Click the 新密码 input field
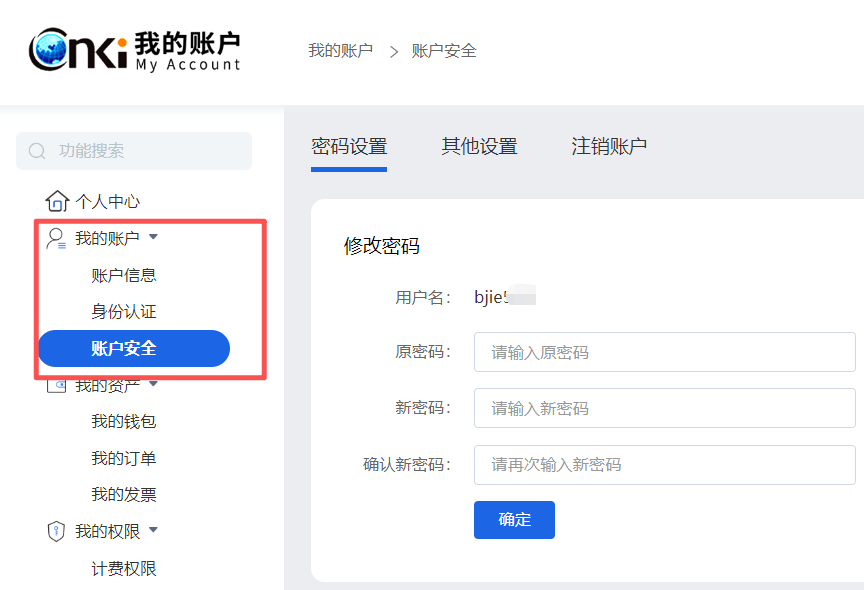 pos(664,408)
